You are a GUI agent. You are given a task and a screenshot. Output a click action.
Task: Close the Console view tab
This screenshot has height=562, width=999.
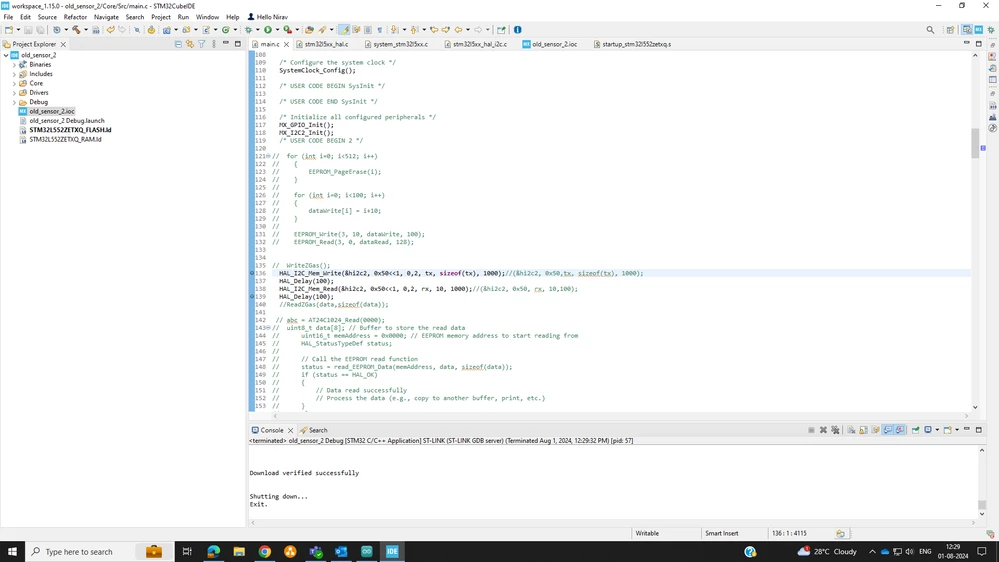coord(291,430)
